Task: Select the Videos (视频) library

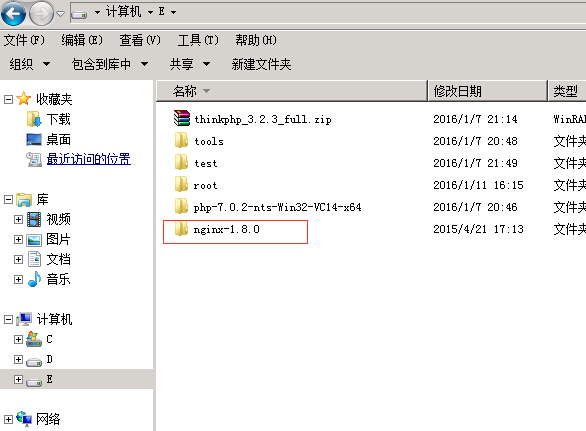Action: pos(58,219)
